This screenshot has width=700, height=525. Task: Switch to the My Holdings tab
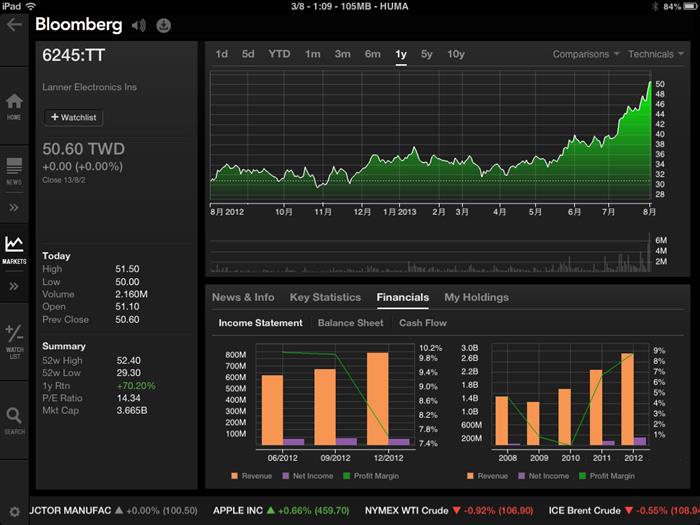point(476,297)
